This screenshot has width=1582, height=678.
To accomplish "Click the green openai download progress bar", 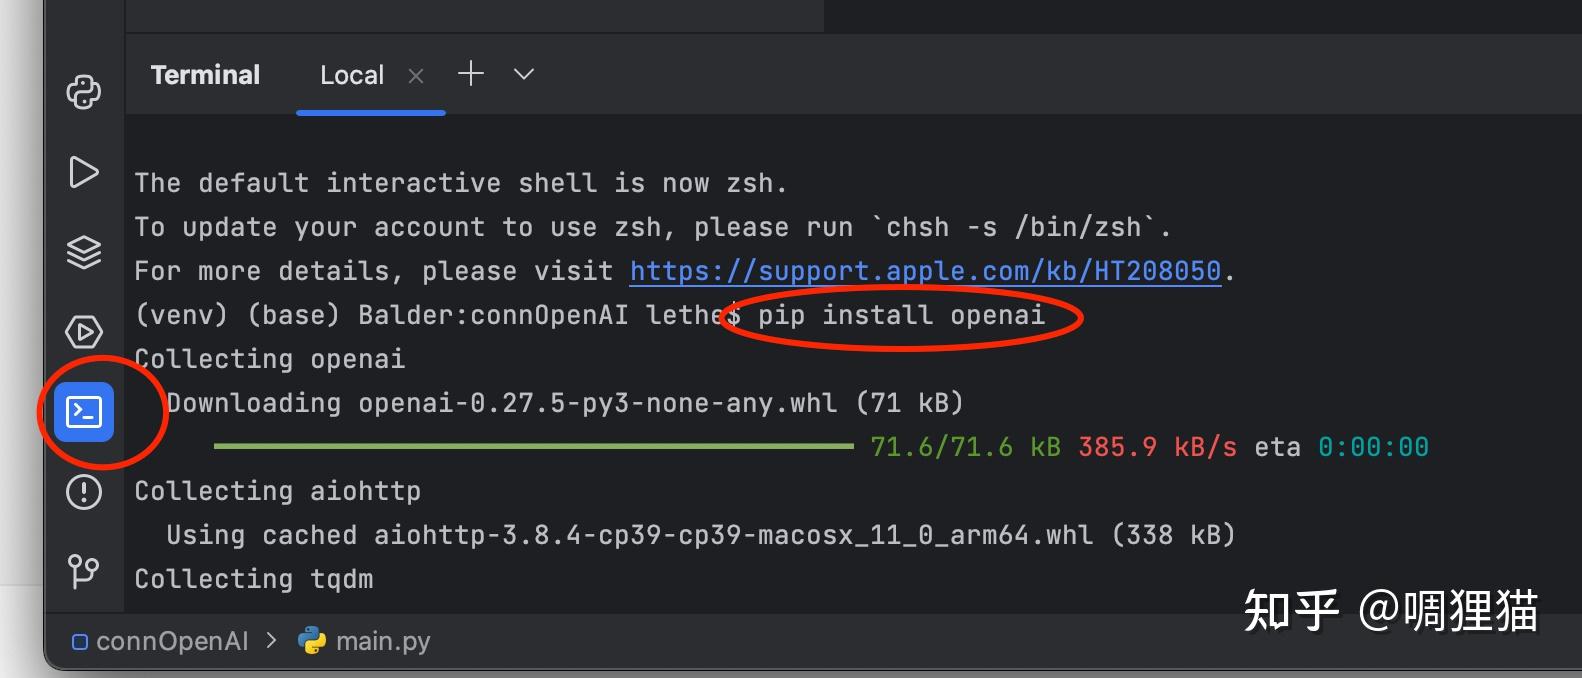I will click(534, 446).
